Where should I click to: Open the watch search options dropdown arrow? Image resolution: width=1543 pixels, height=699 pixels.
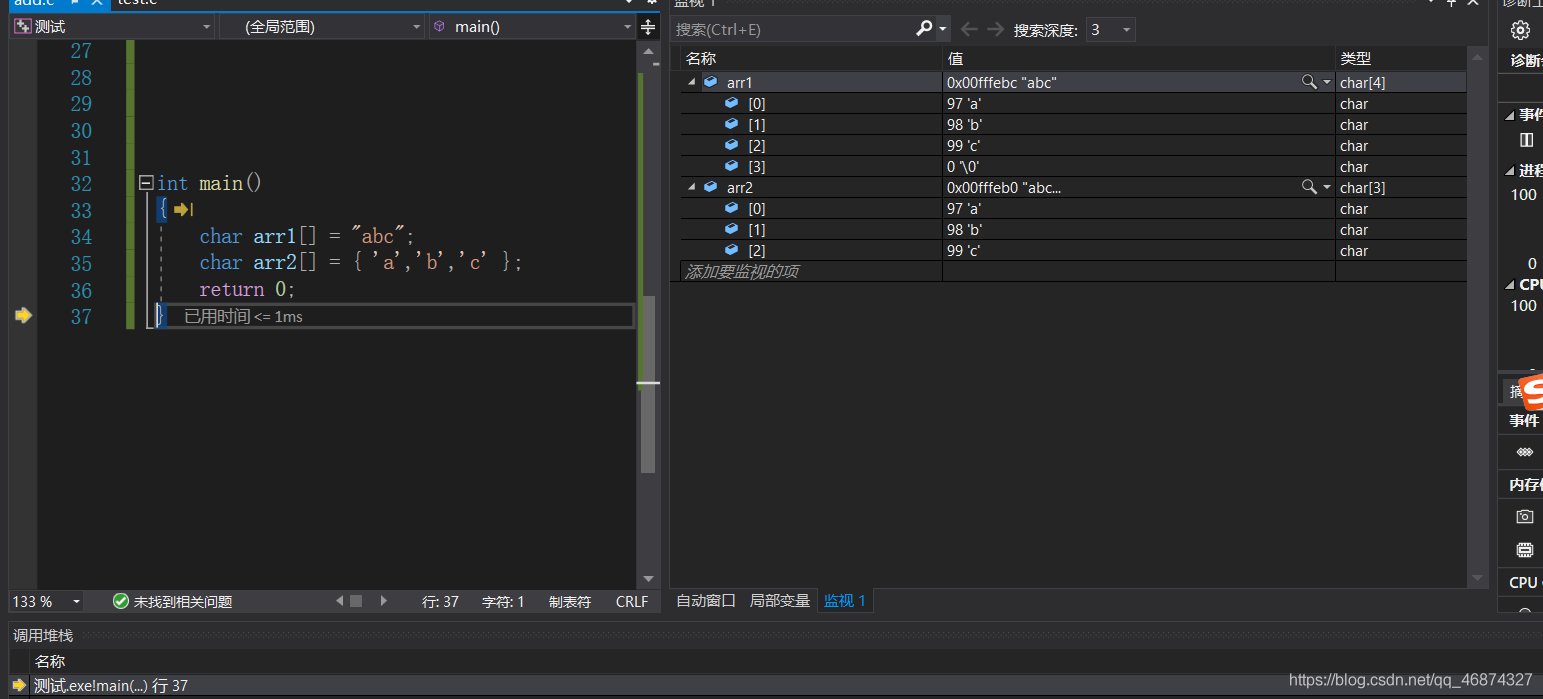point(943,30)
